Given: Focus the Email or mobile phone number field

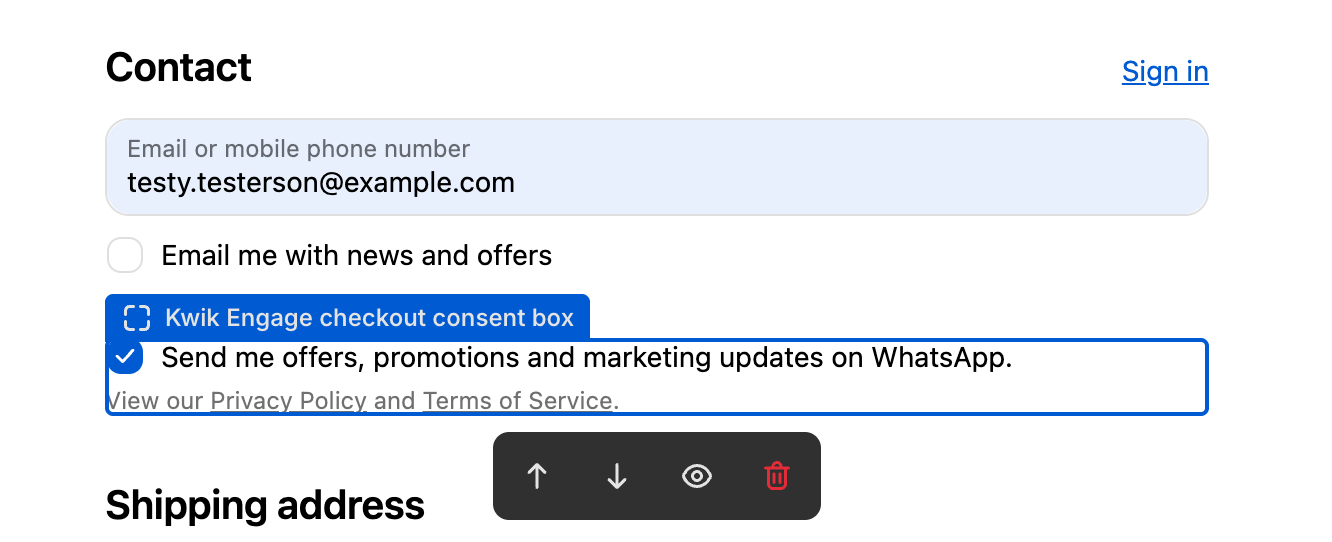Looking at the screenshot, I should pyautogui.click(x=657, y=167).
